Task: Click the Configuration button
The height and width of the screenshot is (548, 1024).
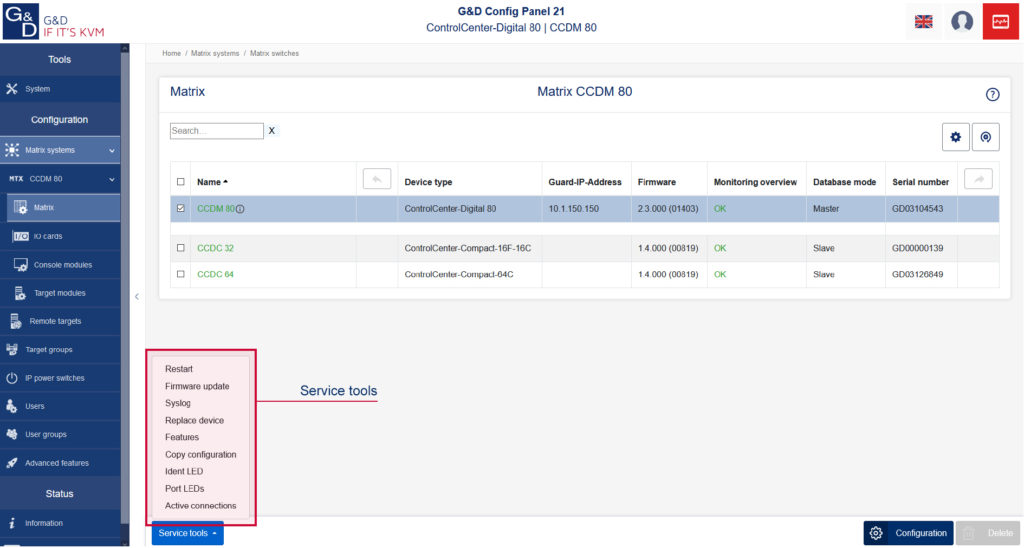Action: [x=908, y=533]
